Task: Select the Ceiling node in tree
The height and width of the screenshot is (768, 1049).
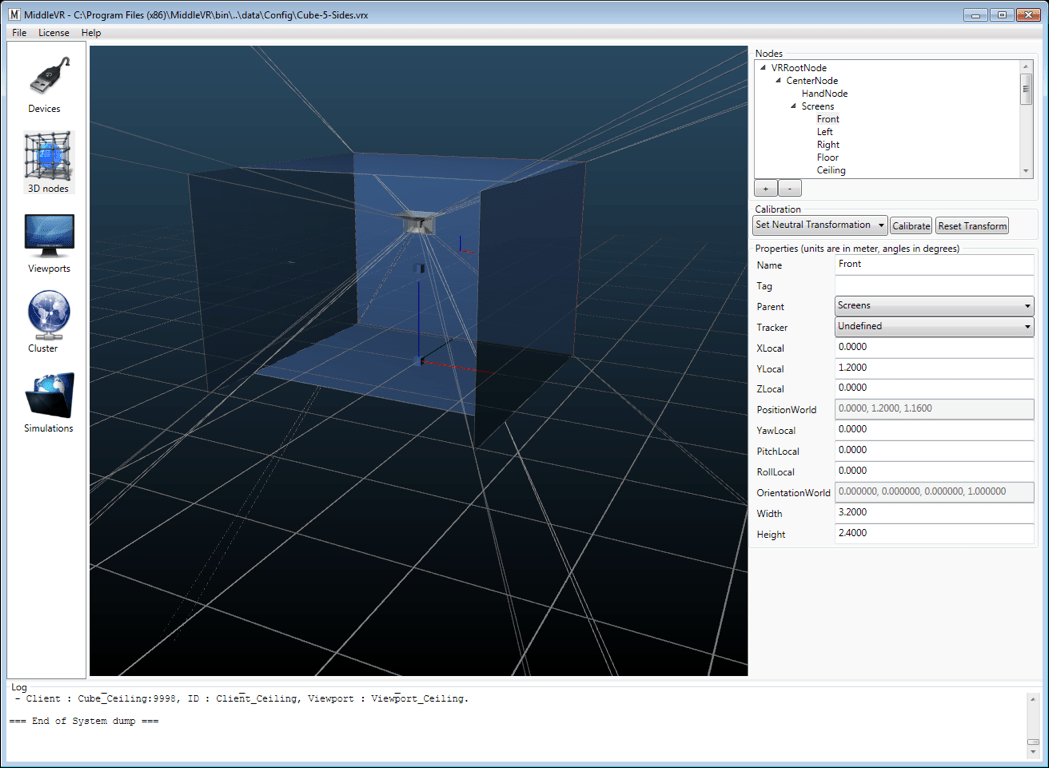Action: coord(831,171)
